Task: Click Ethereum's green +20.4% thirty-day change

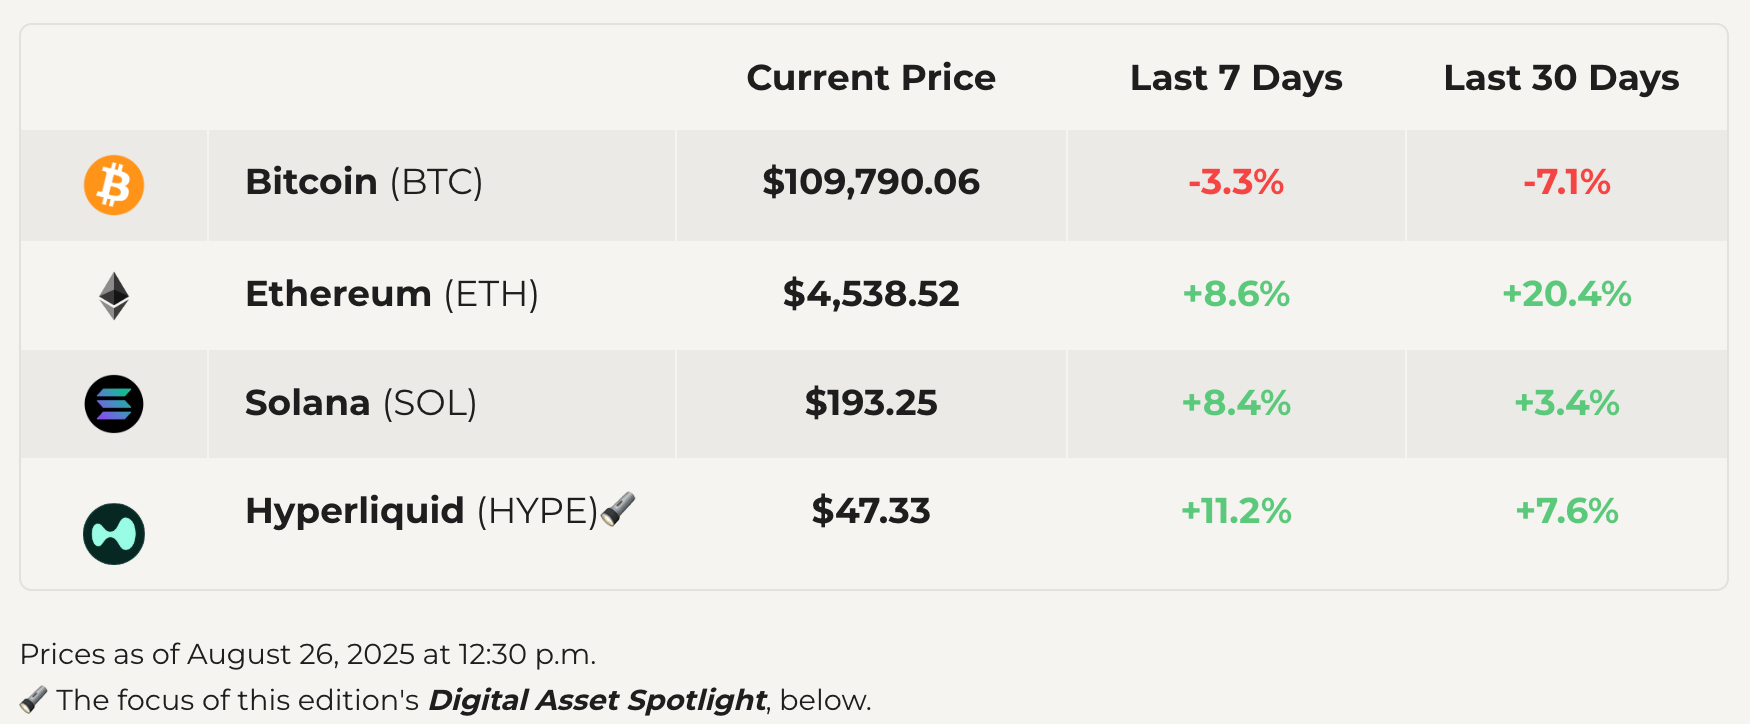Action: tap(1567, 294)
